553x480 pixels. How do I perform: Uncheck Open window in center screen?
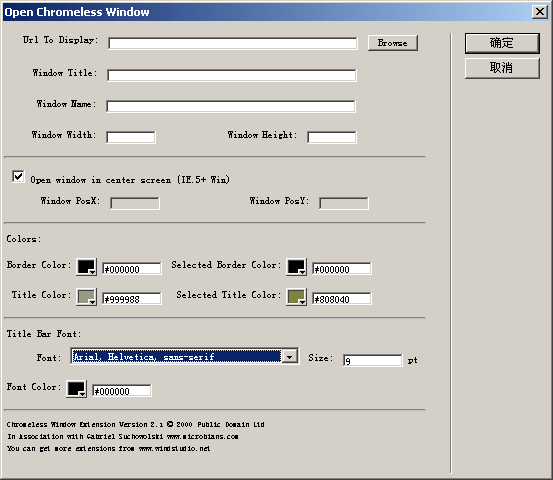point(18,176)
